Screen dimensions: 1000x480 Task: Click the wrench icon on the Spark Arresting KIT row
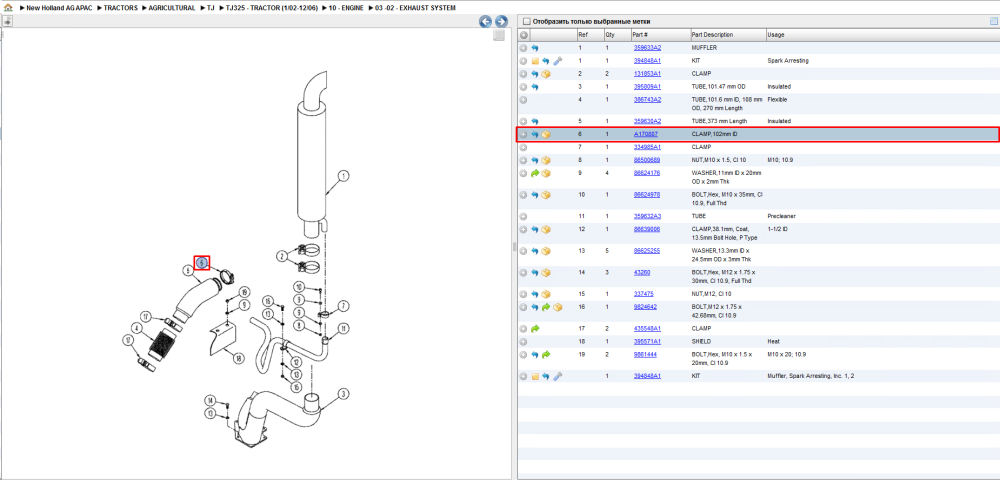point(557,61)
